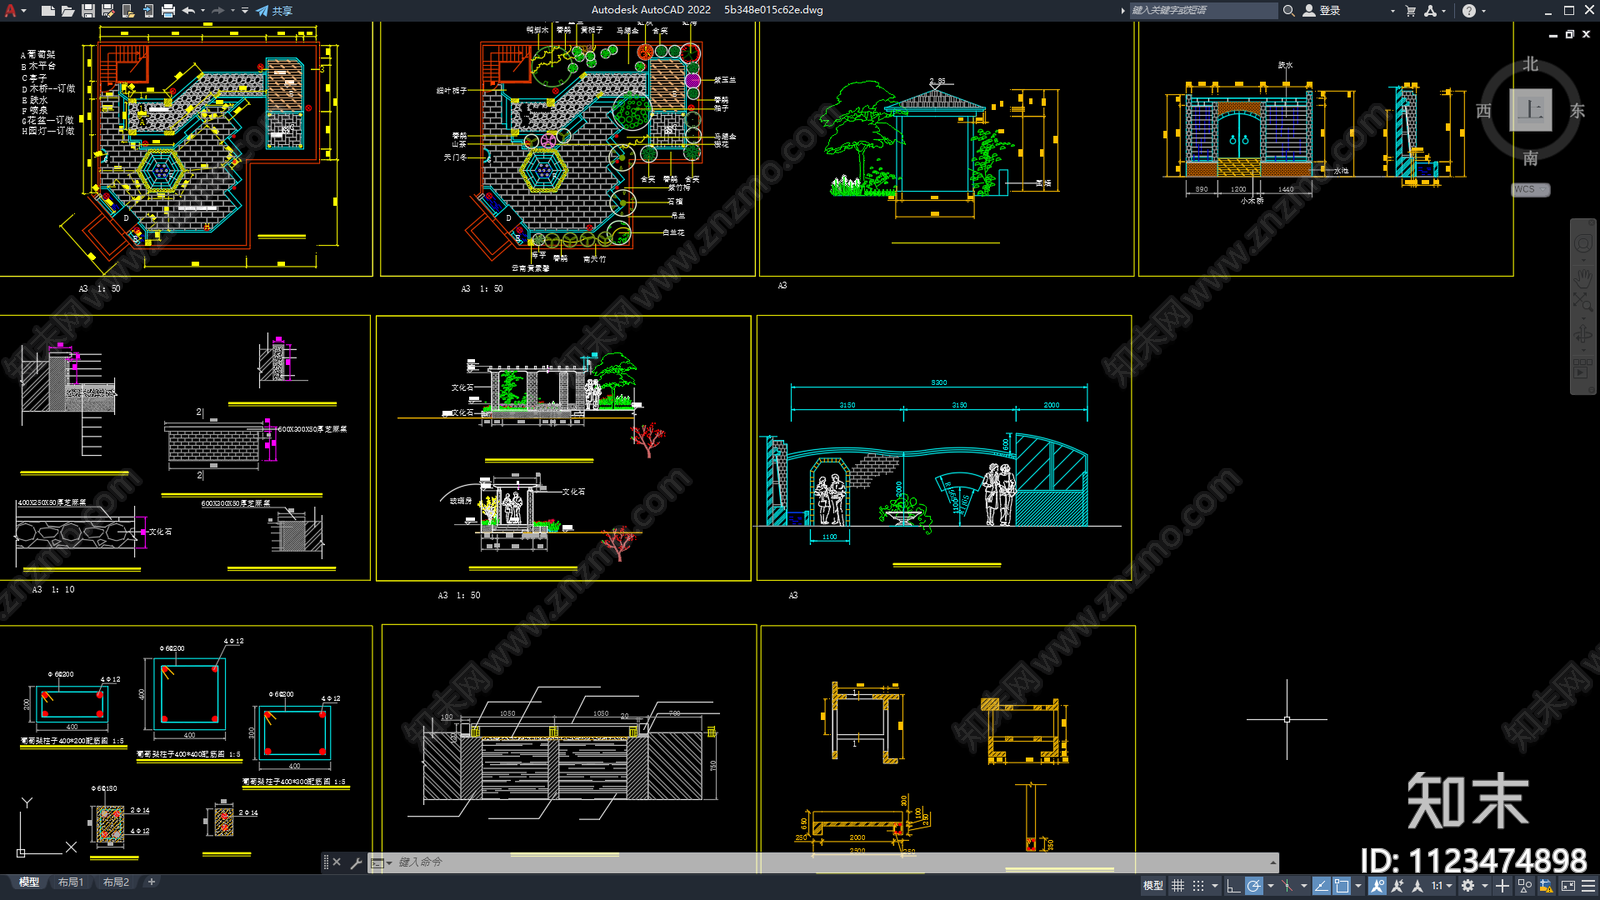
Task: Click the Redo arrow icon
Action: [218, 11]
